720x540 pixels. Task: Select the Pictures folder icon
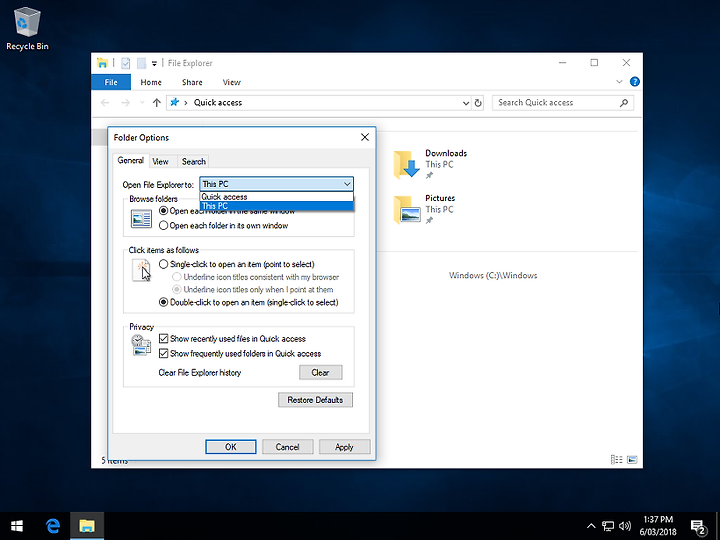click(406, 209)
